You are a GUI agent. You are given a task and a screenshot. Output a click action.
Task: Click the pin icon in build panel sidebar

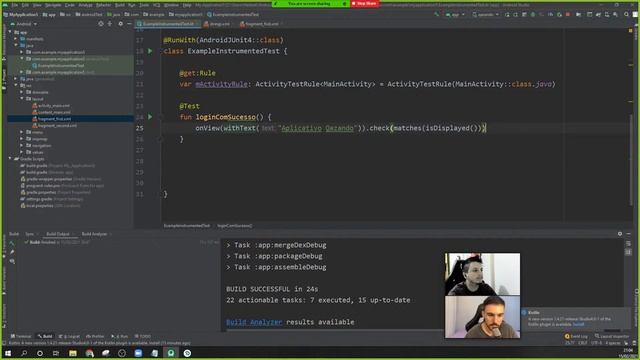click(x=12, y=252)
